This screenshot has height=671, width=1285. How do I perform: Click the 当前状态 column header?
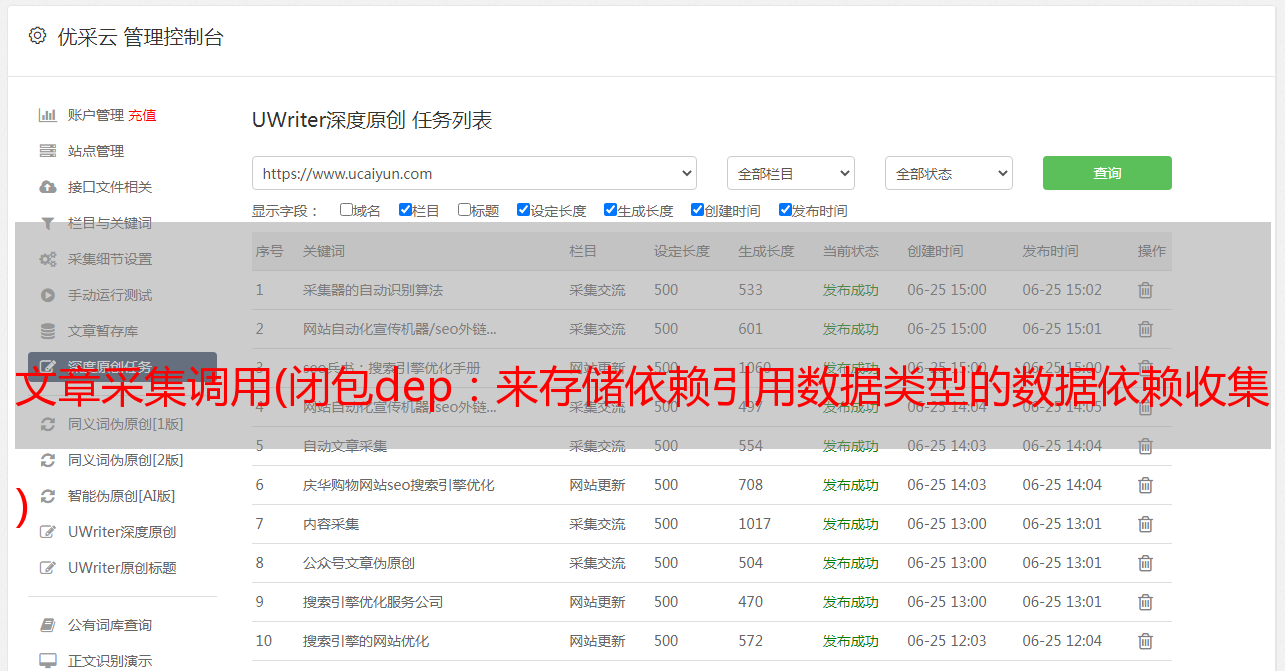coord(851,251)
